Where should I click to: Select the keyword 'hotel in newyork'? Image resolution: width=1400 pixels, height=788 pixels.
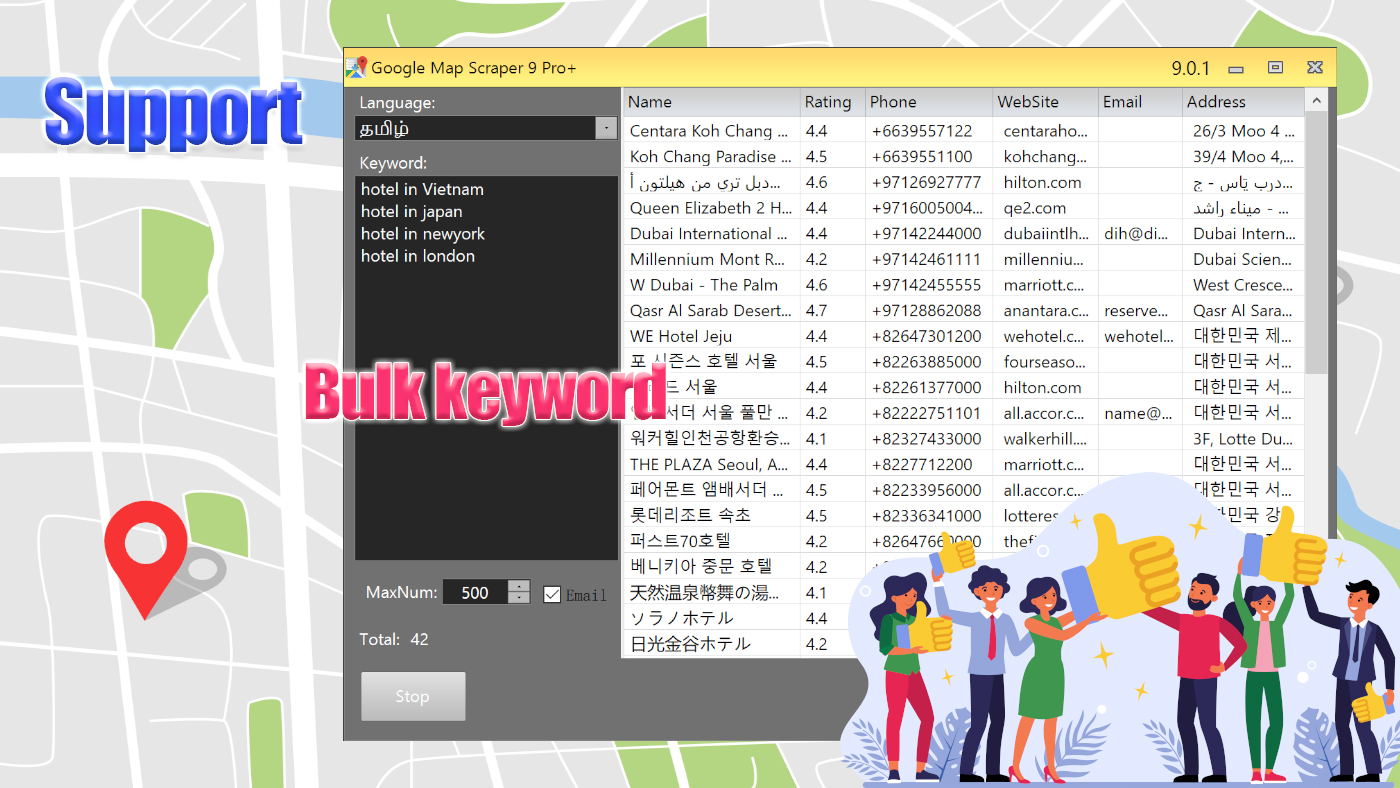tap(420, 233)
